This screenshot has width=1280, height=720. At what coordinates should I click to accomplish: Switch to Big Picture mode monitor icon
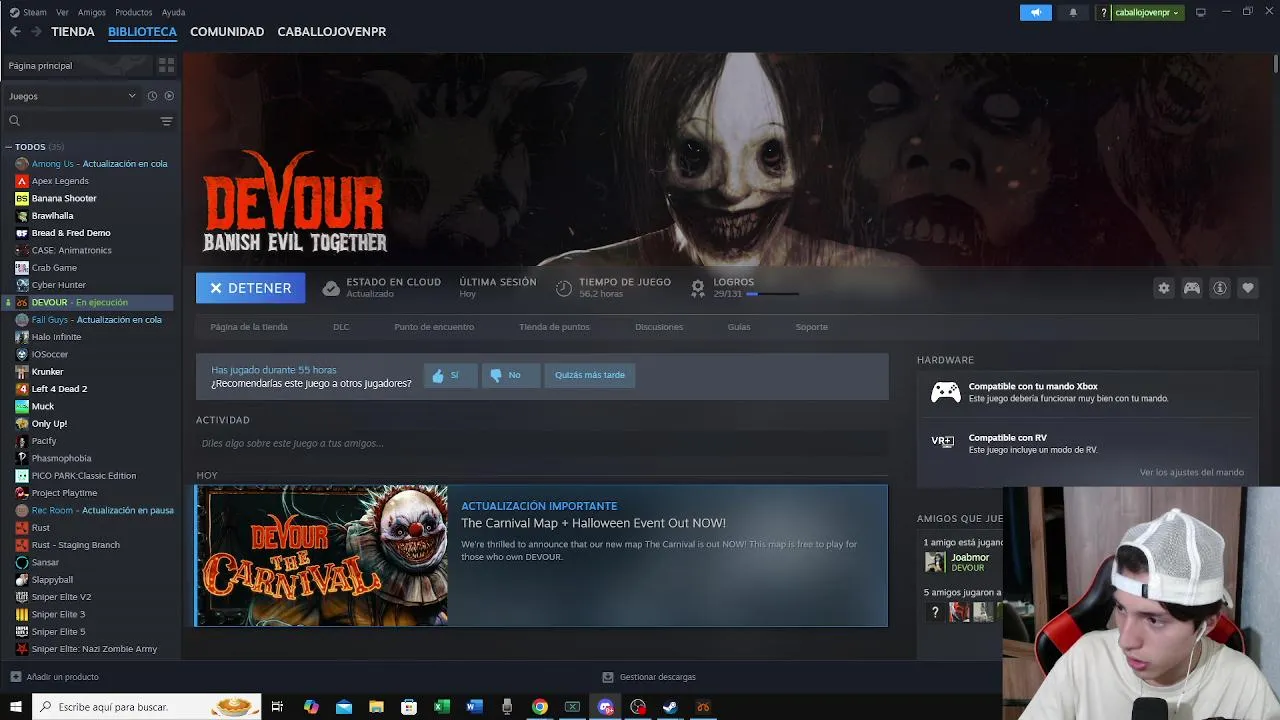click(x=1200, y=12)
